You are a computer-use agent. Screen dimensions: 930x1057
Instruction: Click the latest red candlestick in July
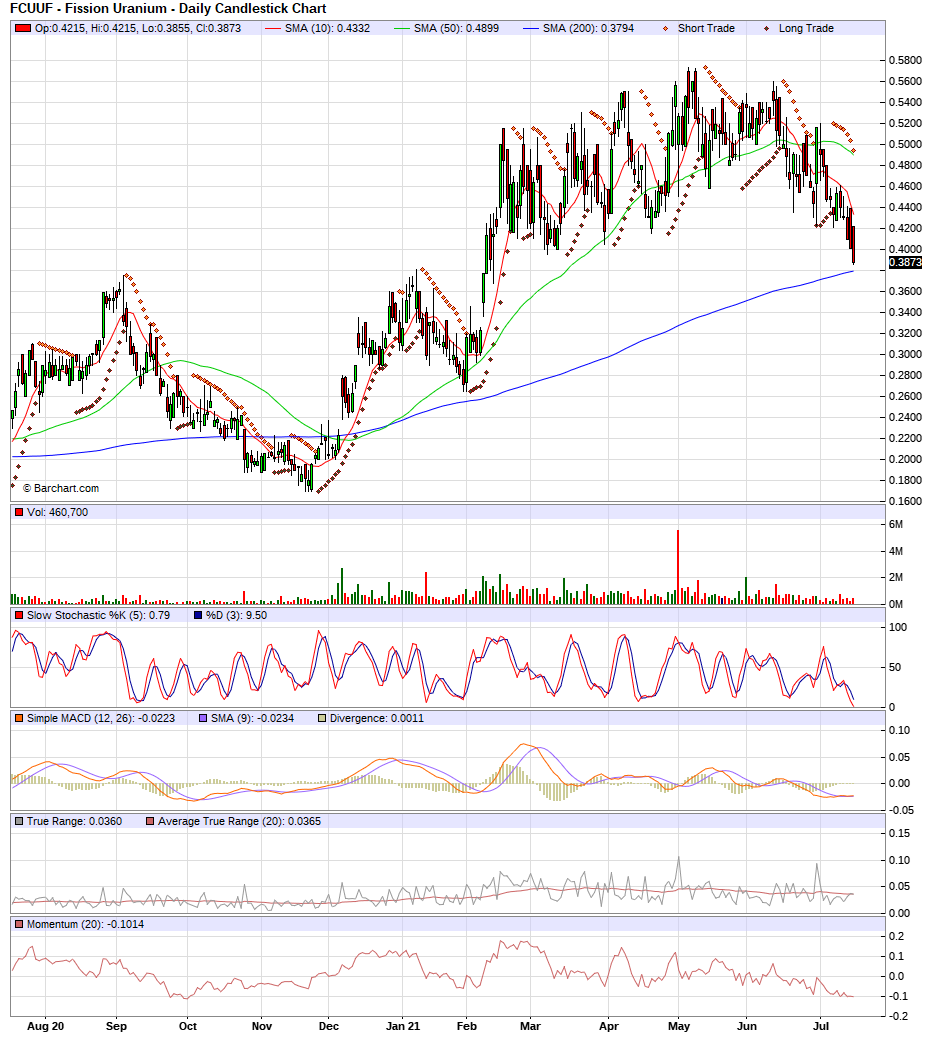[x=853, y=245]
